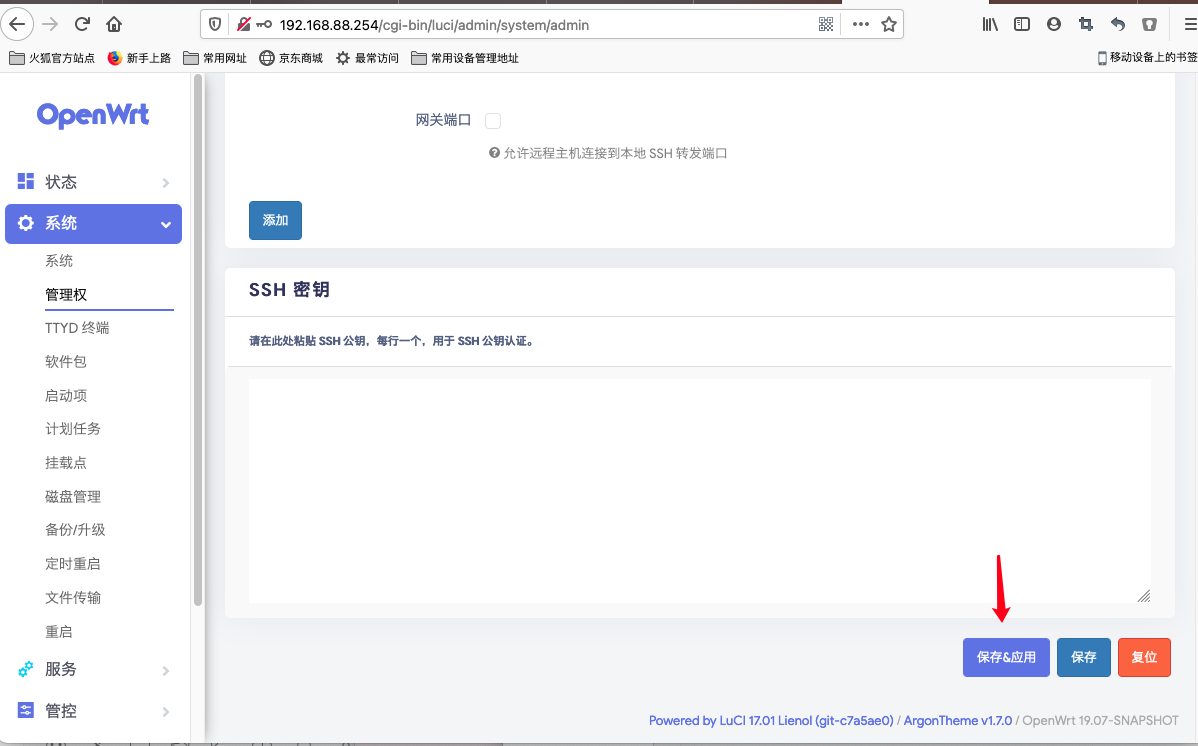Open the 常用网址 bookmark folder
The image size is (1198, 746).
pos(215,58)
